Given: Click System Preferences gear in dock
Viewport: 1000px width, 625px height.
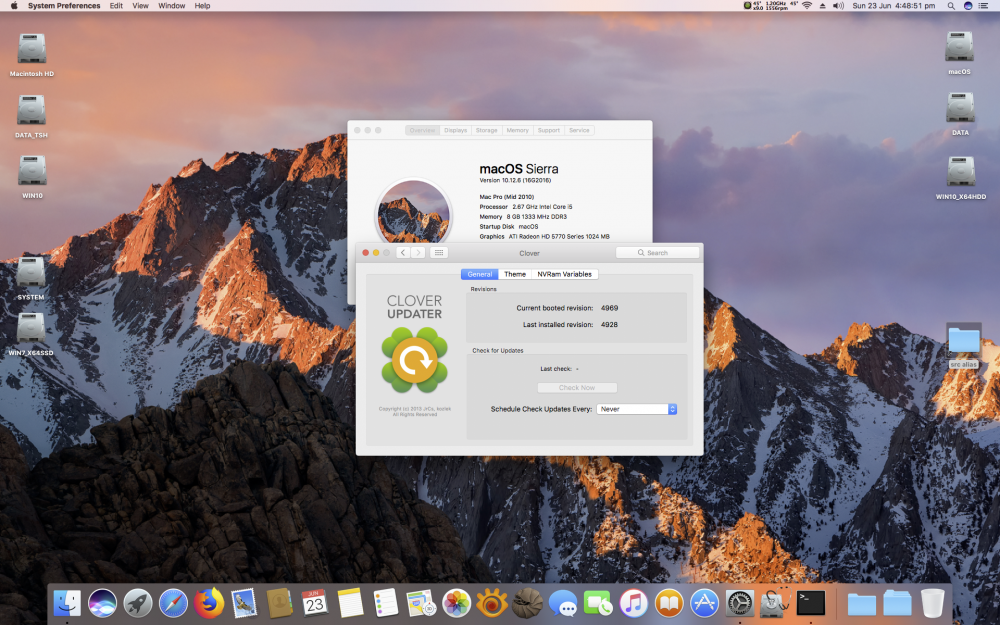Looking at the screenshot, I should point(740,603).
